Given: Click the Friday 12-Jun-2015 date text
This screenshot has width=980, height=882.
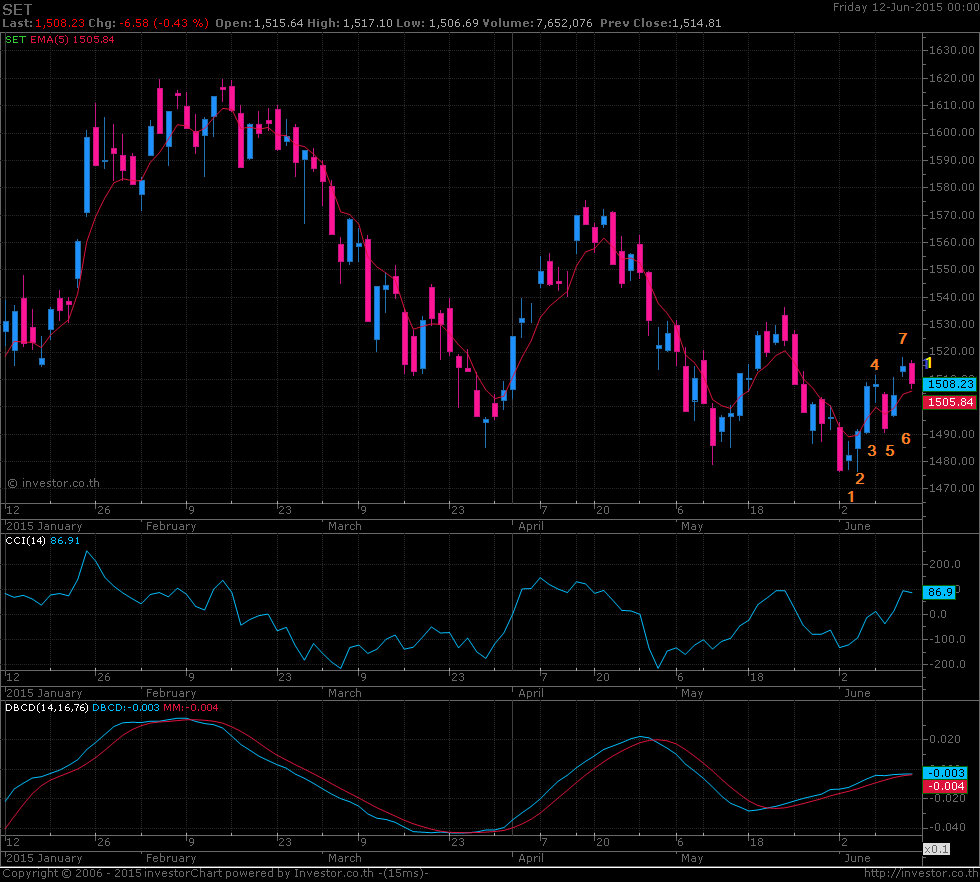Looking at the screenshot, I should [903, 7].
